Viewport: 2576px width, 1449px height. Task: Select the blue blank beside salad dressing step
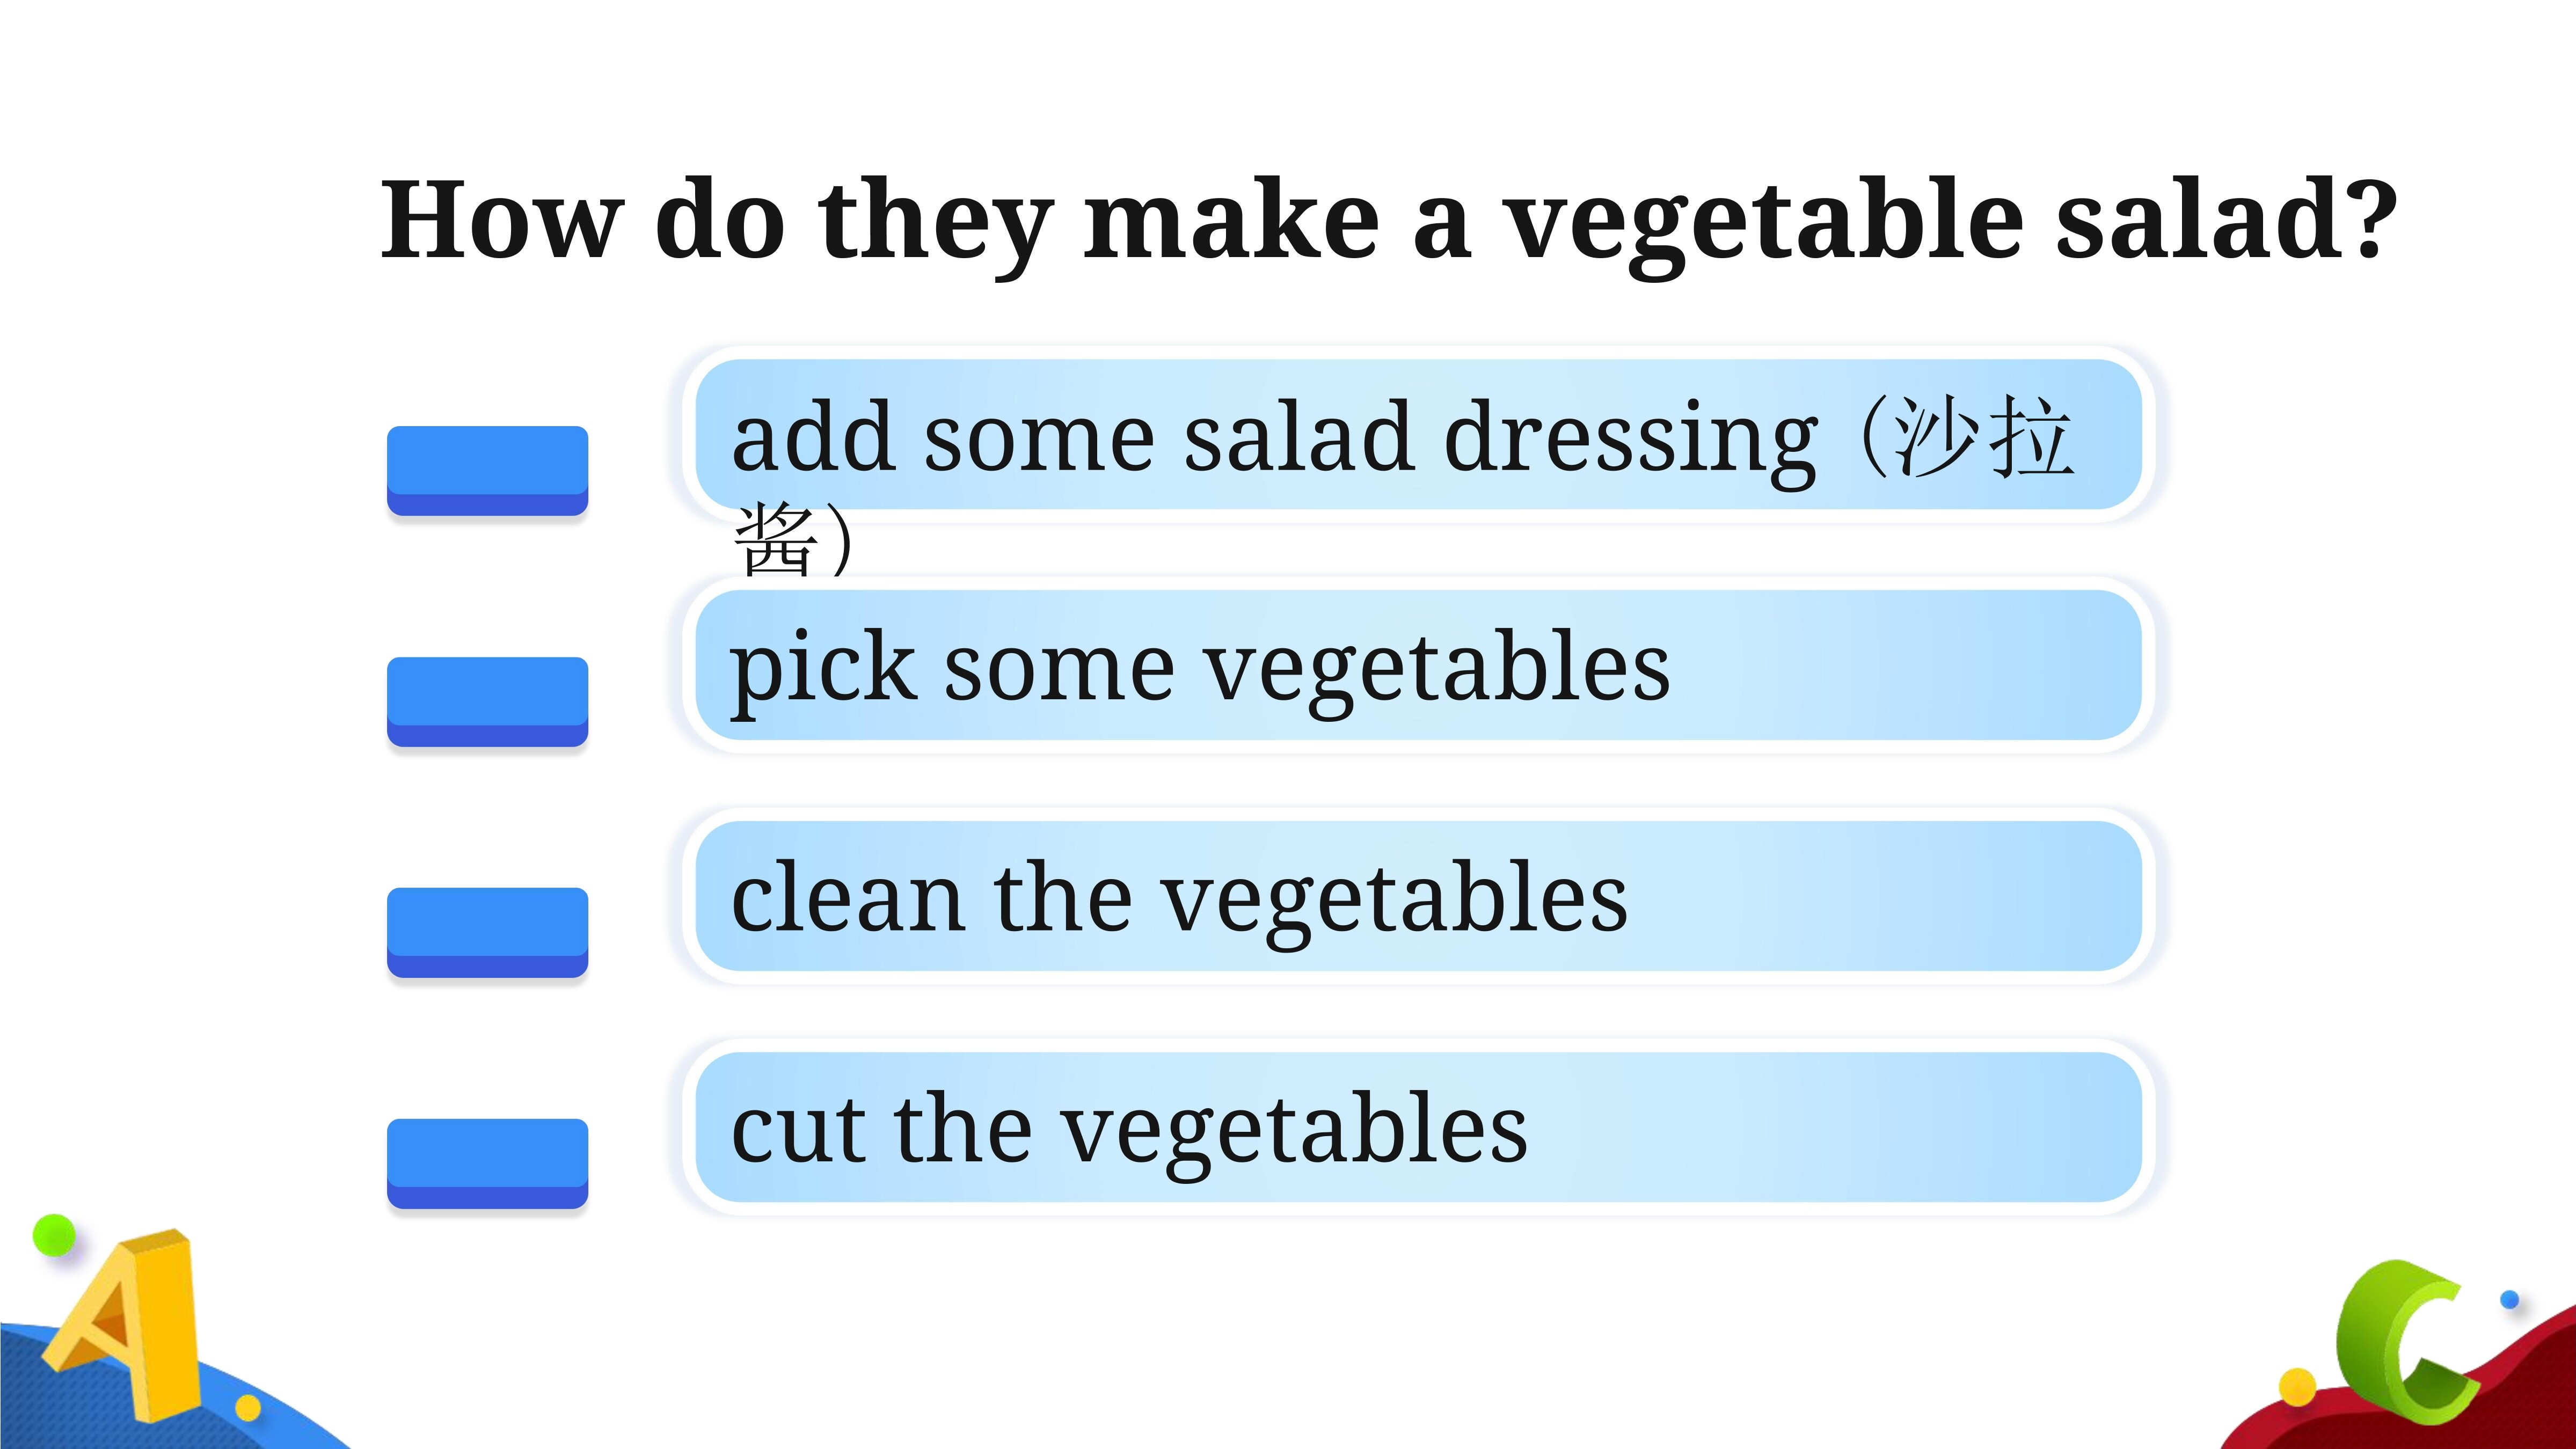[x=488, y=471]
